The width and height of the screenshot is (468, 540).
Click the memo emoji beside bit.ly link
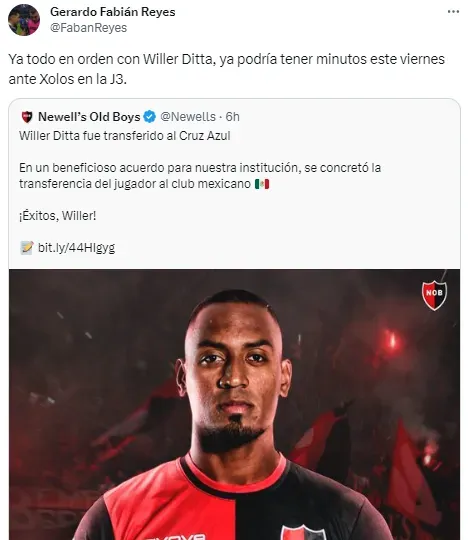(27, 248)
